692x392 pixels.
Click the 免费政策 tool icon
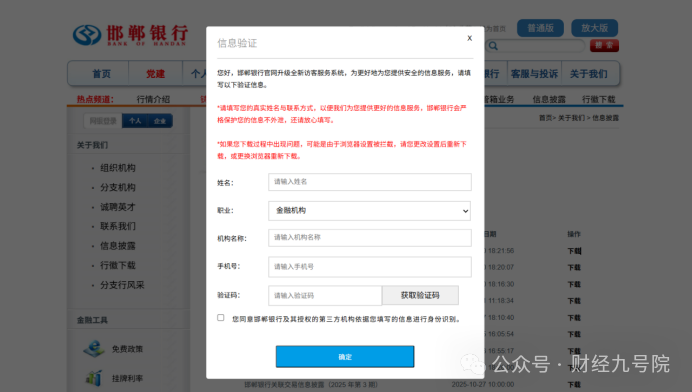tap(94, 349)
